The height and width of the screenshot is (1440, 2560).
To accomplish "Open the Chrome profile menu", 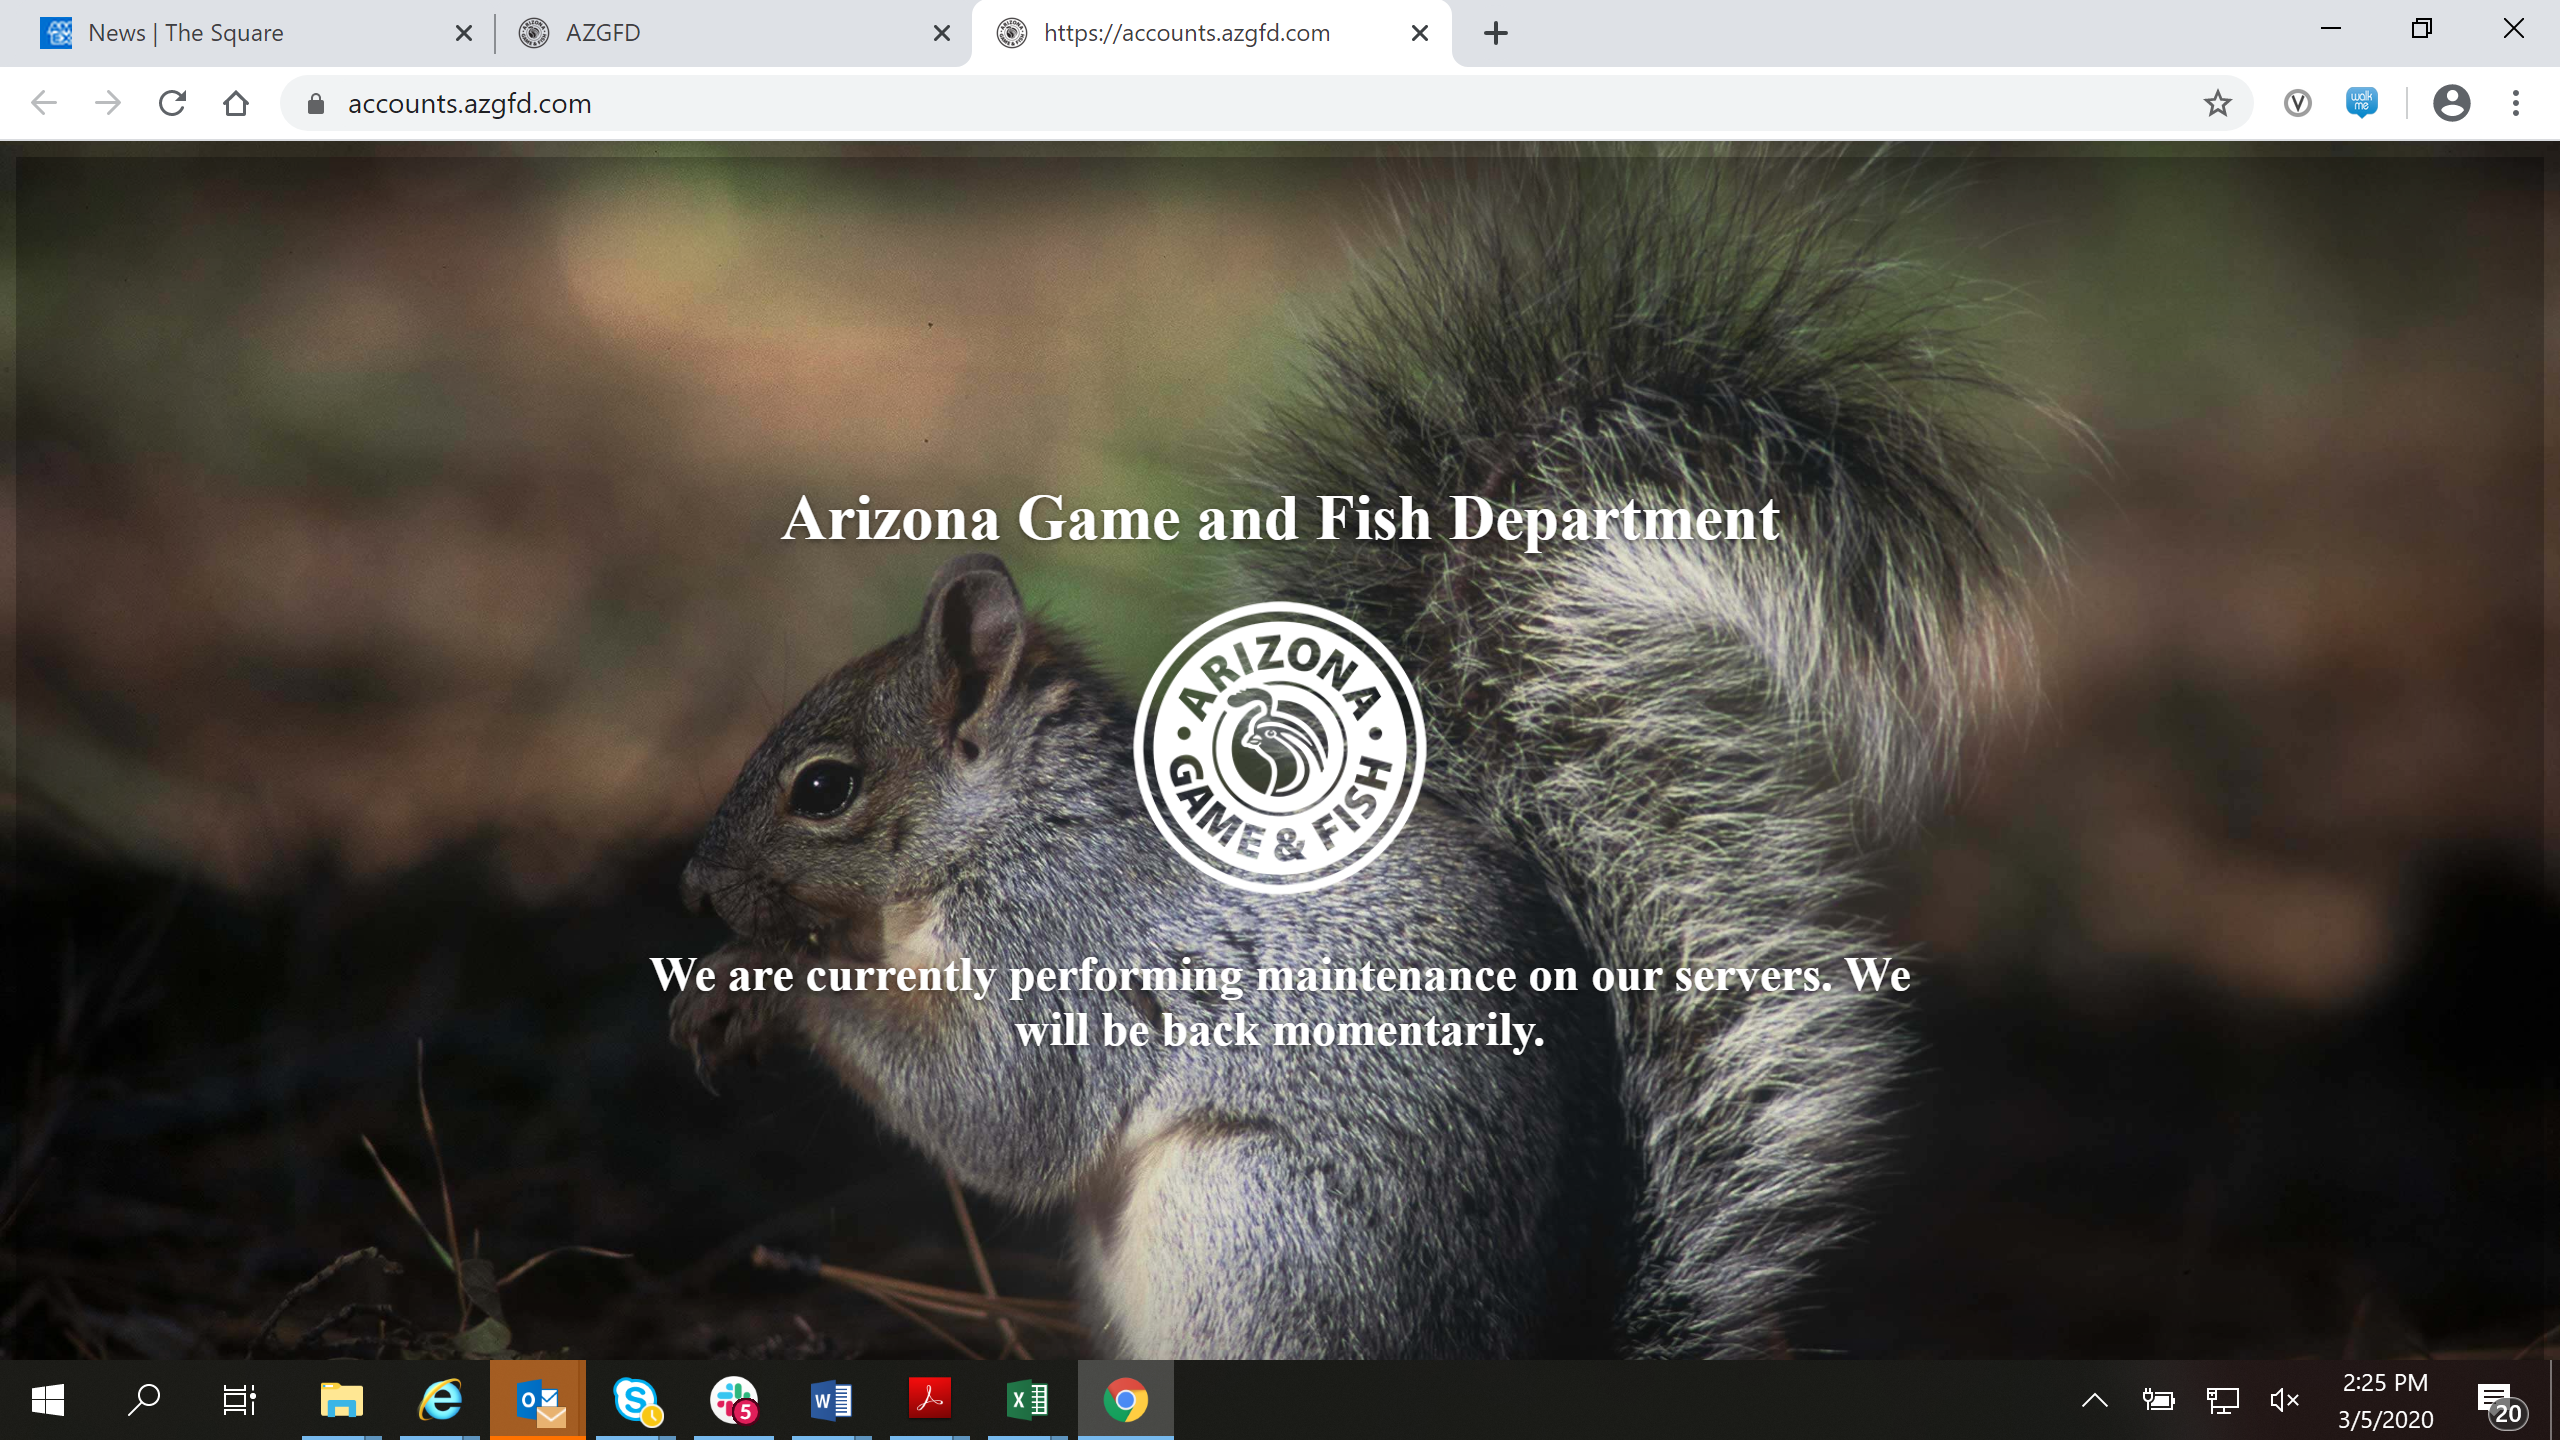I will click(x=2451, y=103).
